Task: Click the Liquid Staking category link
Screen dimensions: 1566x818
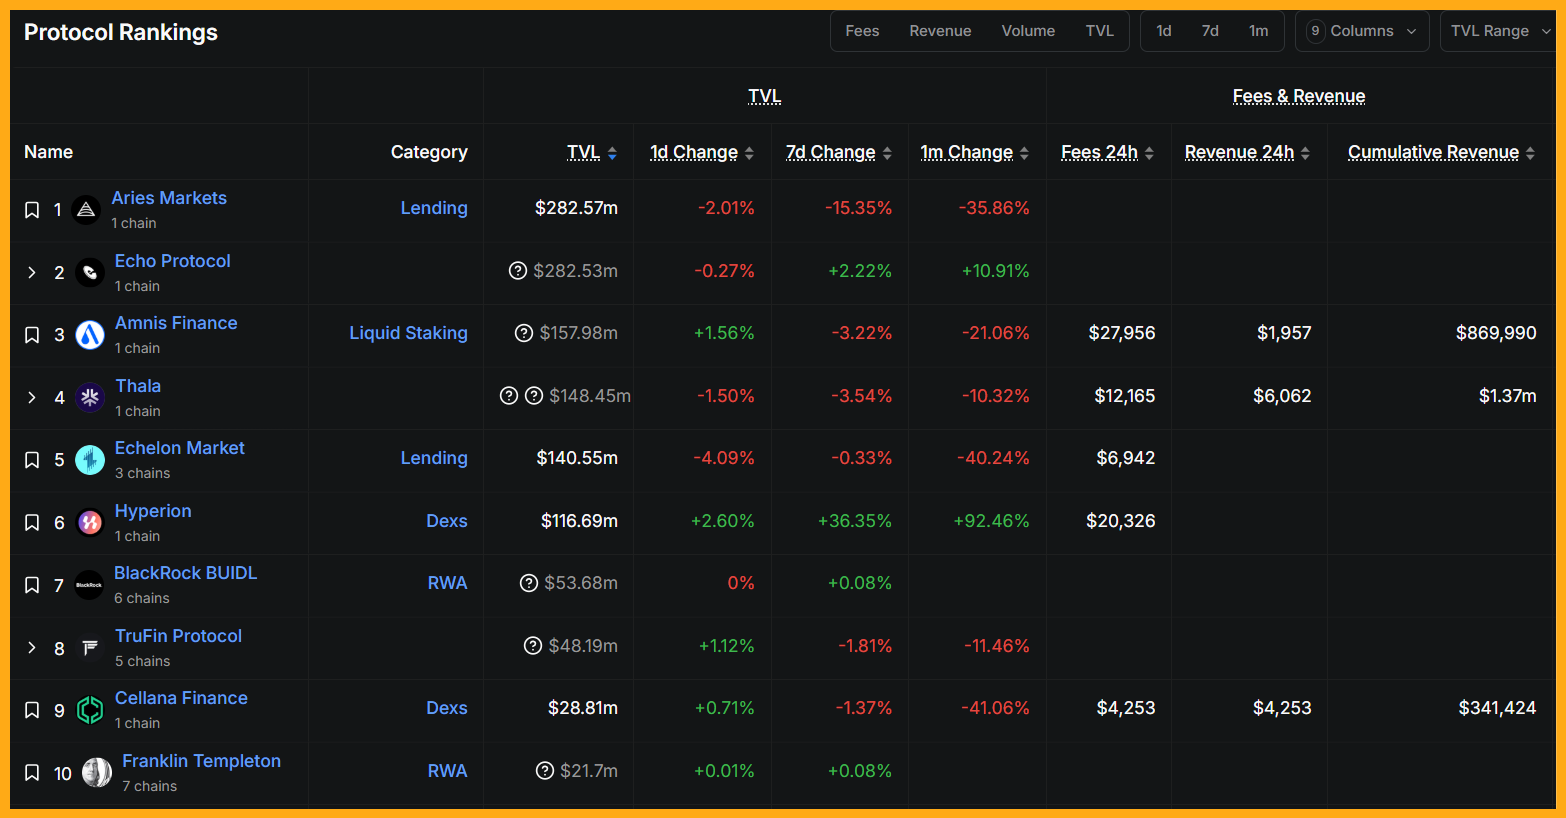Action: point(408,333)
